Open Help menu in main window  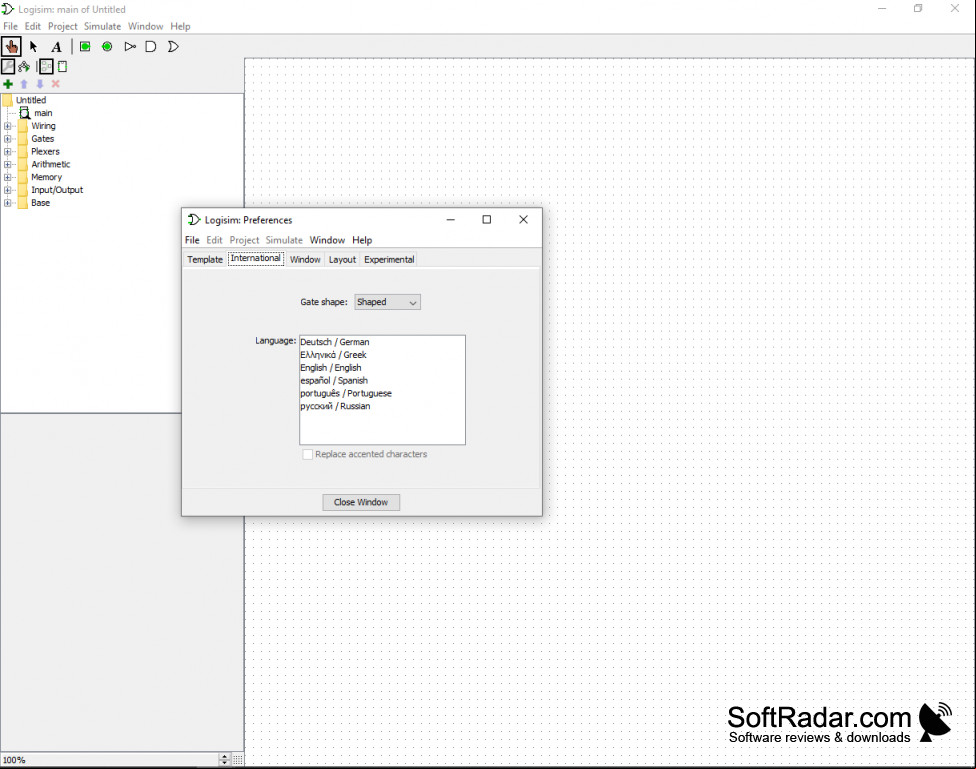tap(181, 26)
